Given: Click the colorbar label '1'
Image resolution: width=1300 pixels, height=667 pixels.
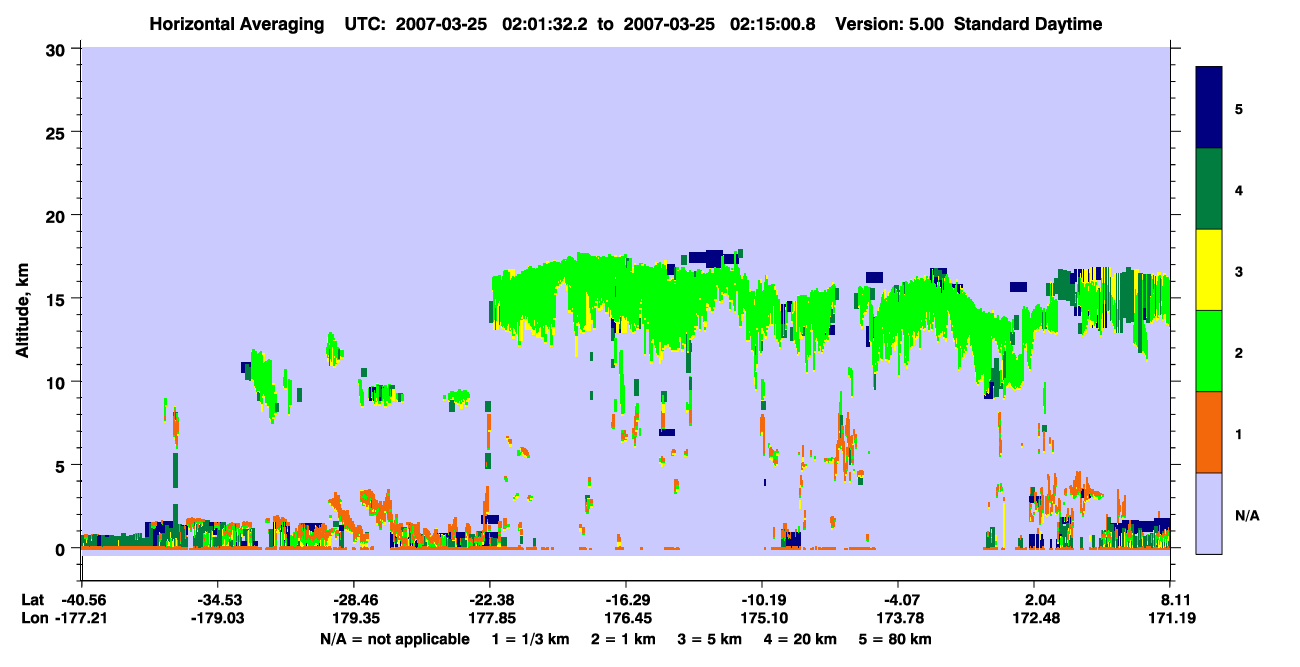Looking at the screenshot, I should [x=1239, y=434].
